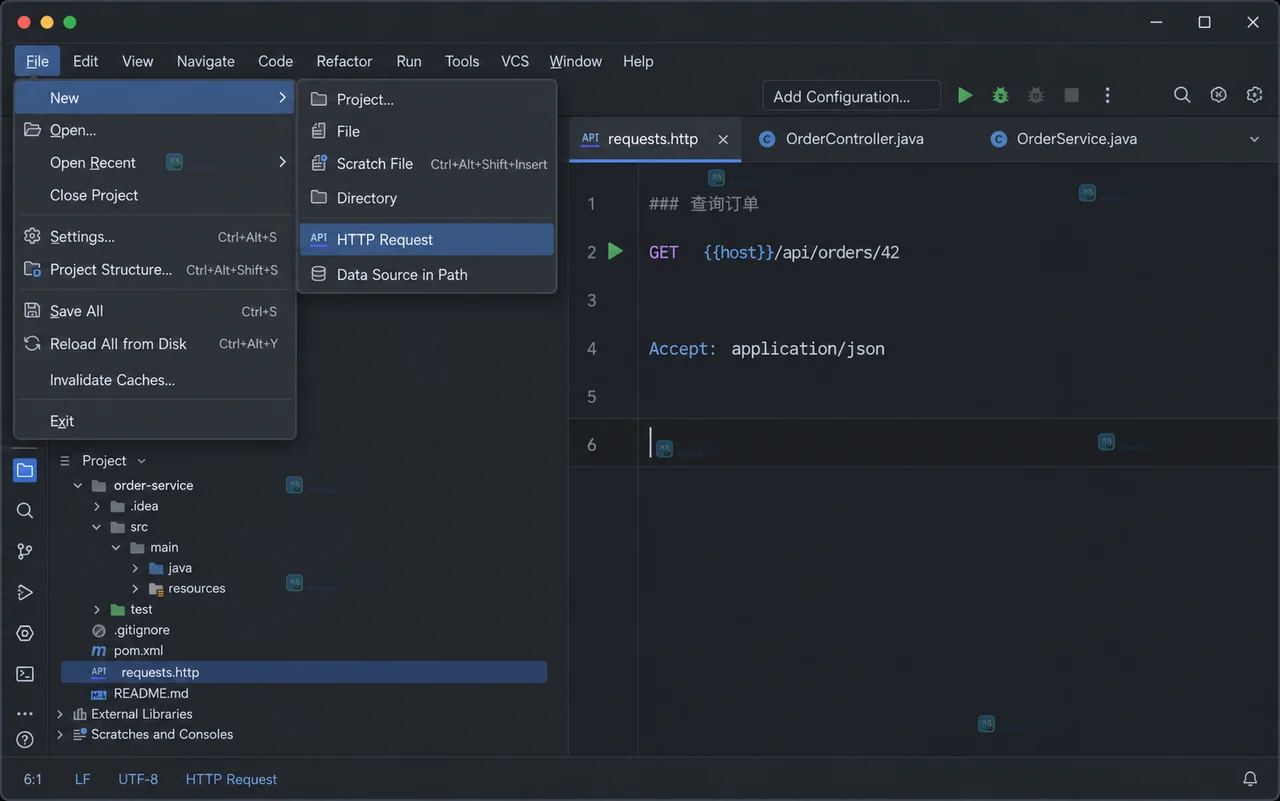Viewport: 1280px width, 801px height.
Task: Open the Navigate menu
Action: (206, 61)
